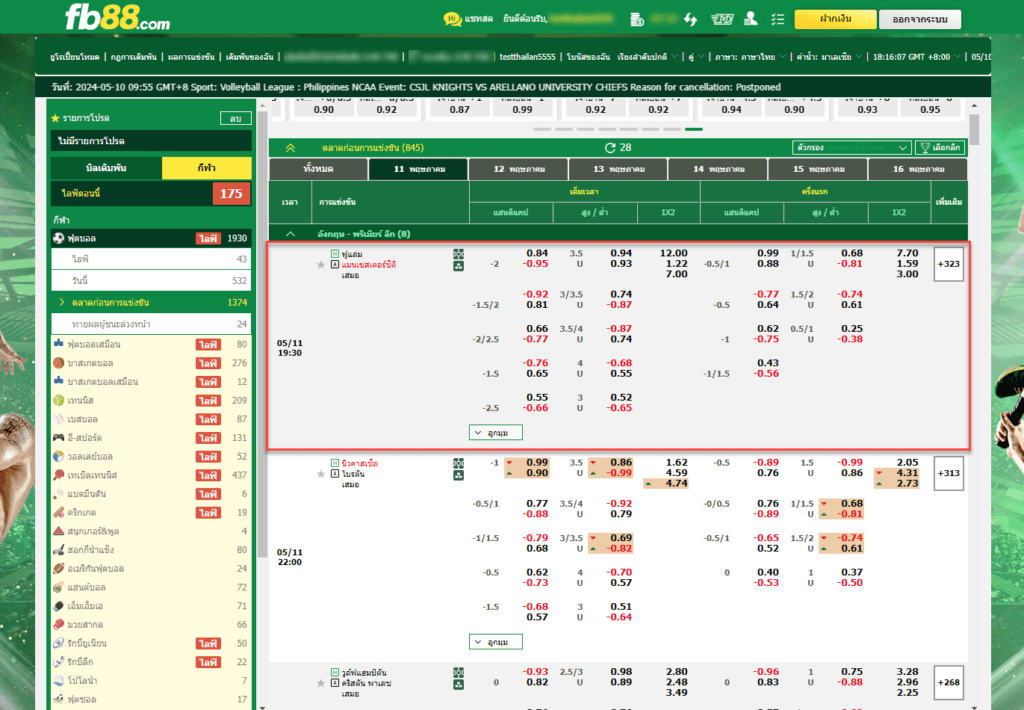This screenshot has height=710, width=1024.
Task: Click the ออกจากระบบ logout button
Action: pyautogui.click(x=920, y=19)
